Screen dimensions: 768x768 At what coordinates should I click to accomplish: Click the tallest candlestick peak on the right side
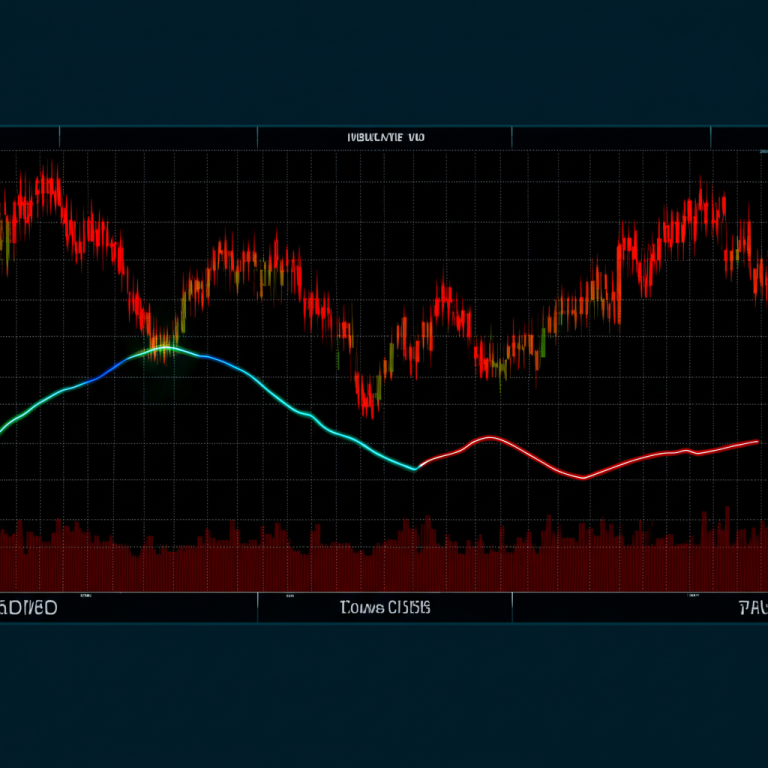point(702,195)
